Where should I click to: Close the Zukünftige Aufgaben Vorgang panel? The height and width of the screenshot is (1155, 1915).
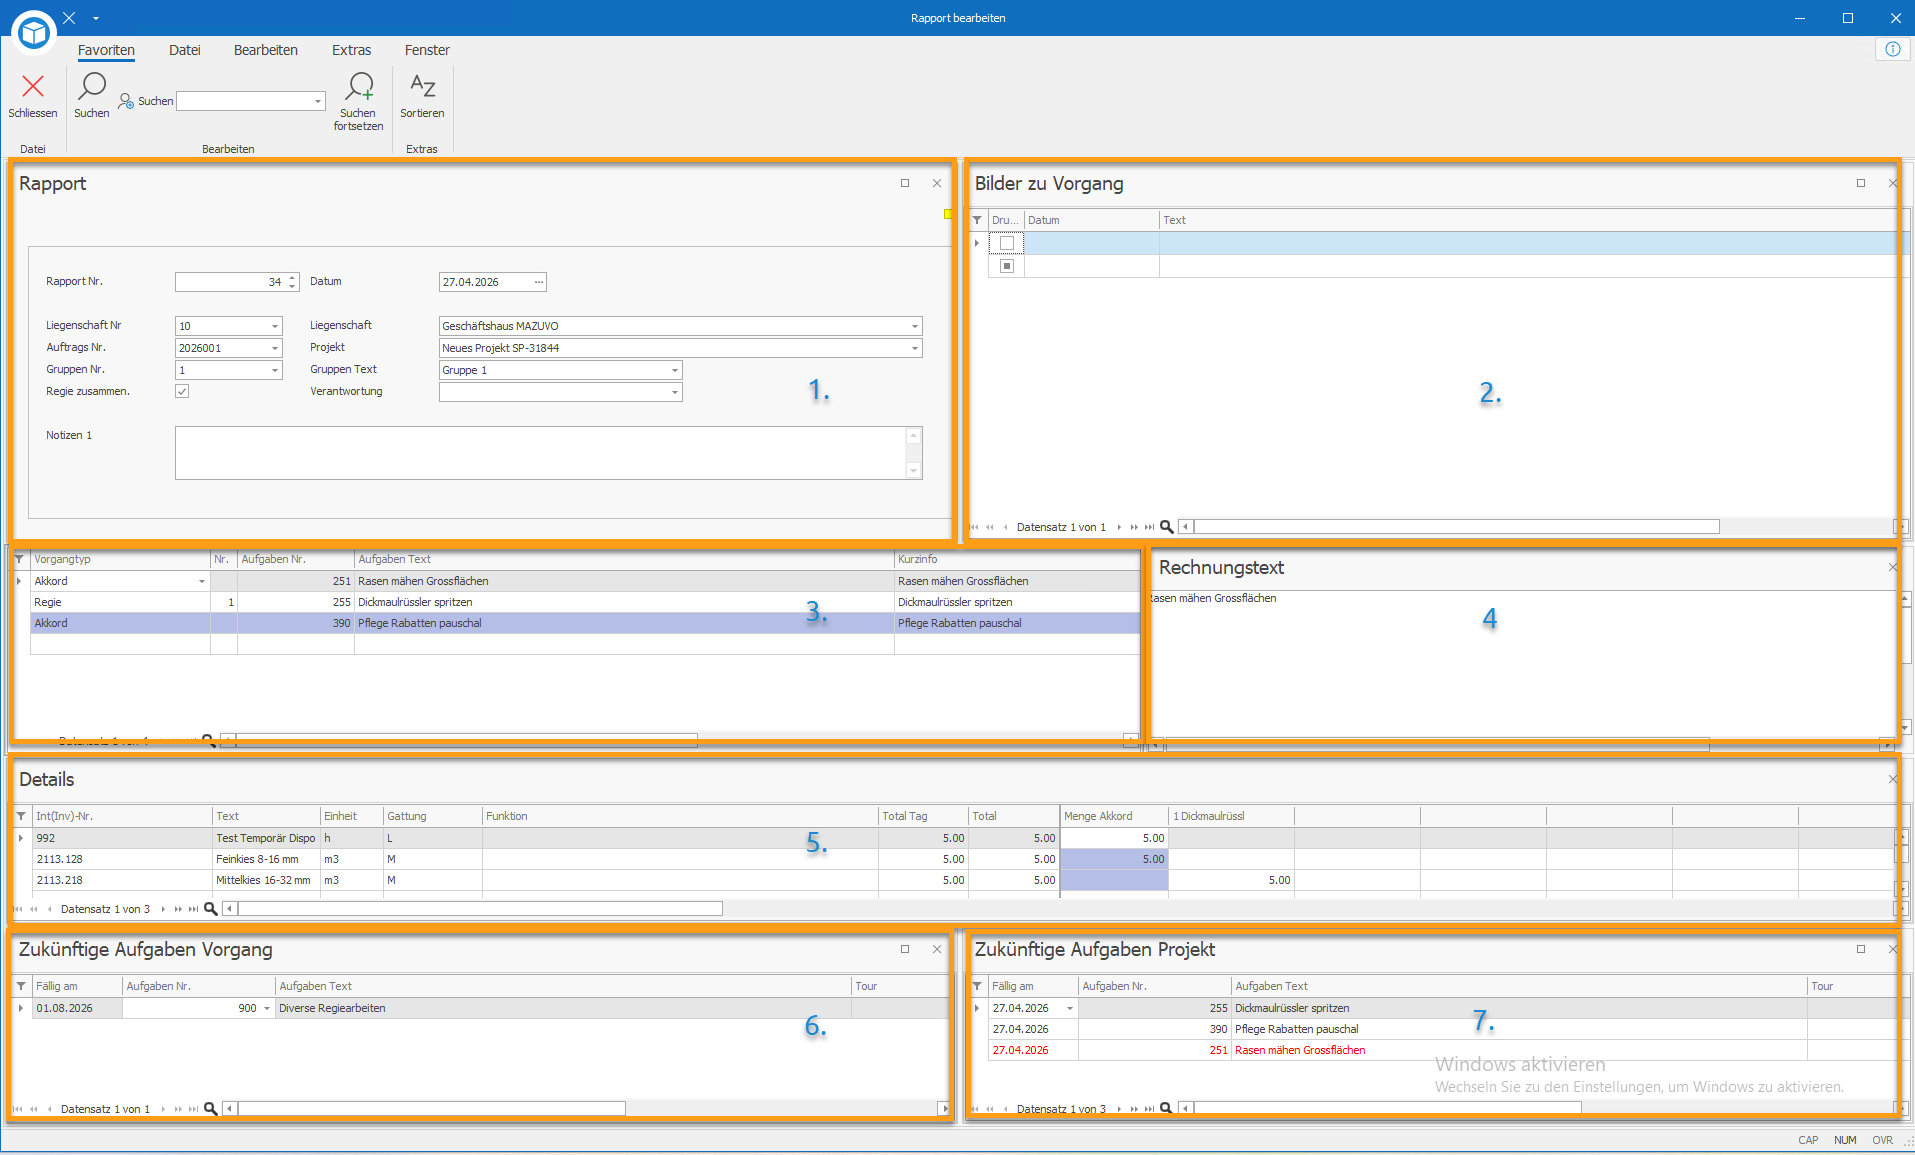(937, 949)
